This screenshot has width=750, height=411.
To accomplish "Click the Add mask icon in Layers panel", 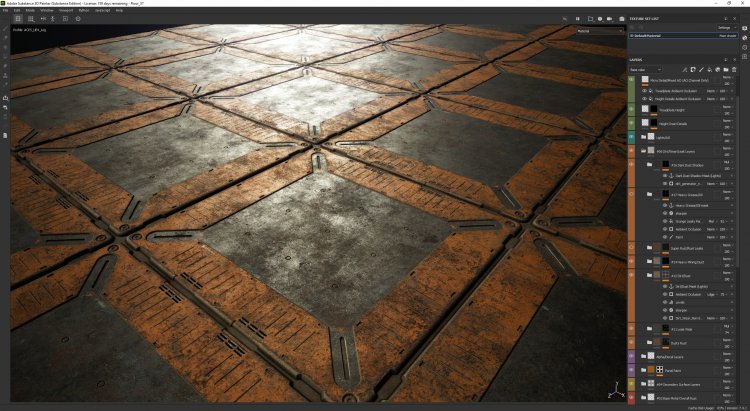I will (693, 70).
